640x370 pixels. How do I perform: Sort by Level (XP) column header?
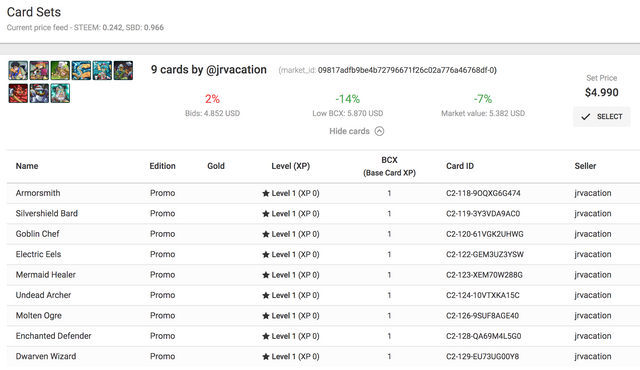point(291,166)
